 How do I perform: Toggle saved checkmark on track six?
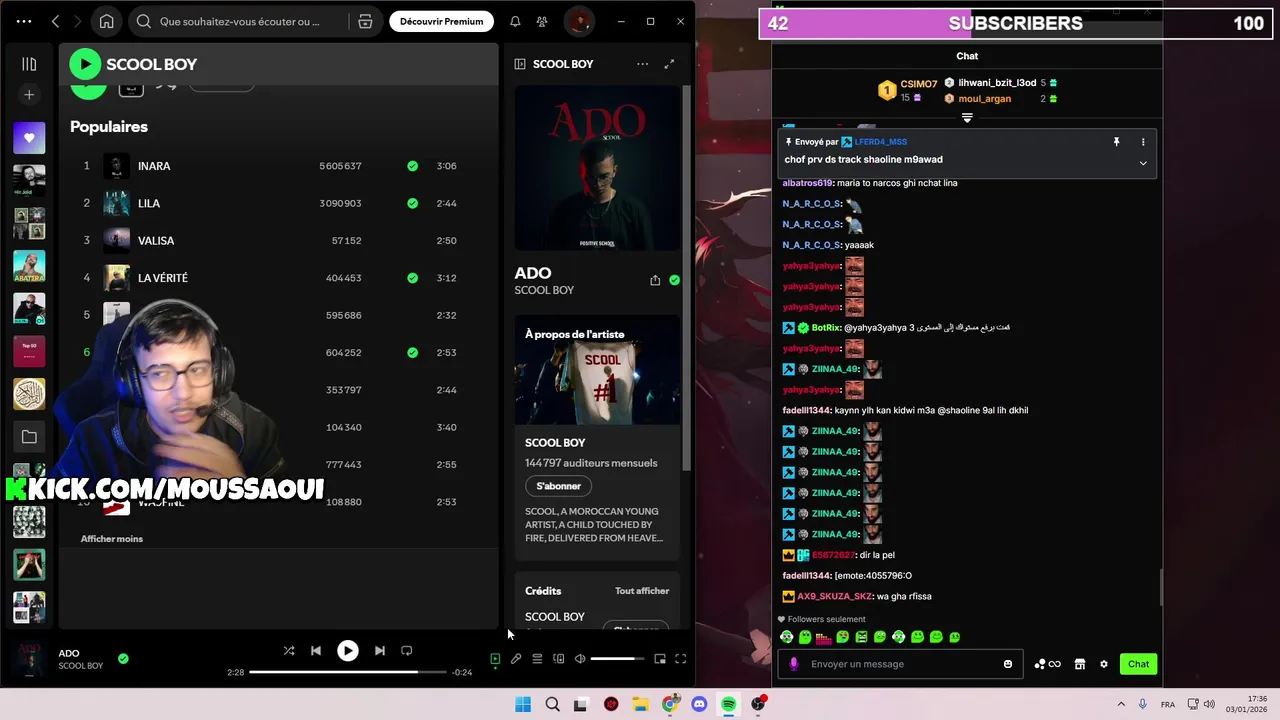(x=412, y=352)
